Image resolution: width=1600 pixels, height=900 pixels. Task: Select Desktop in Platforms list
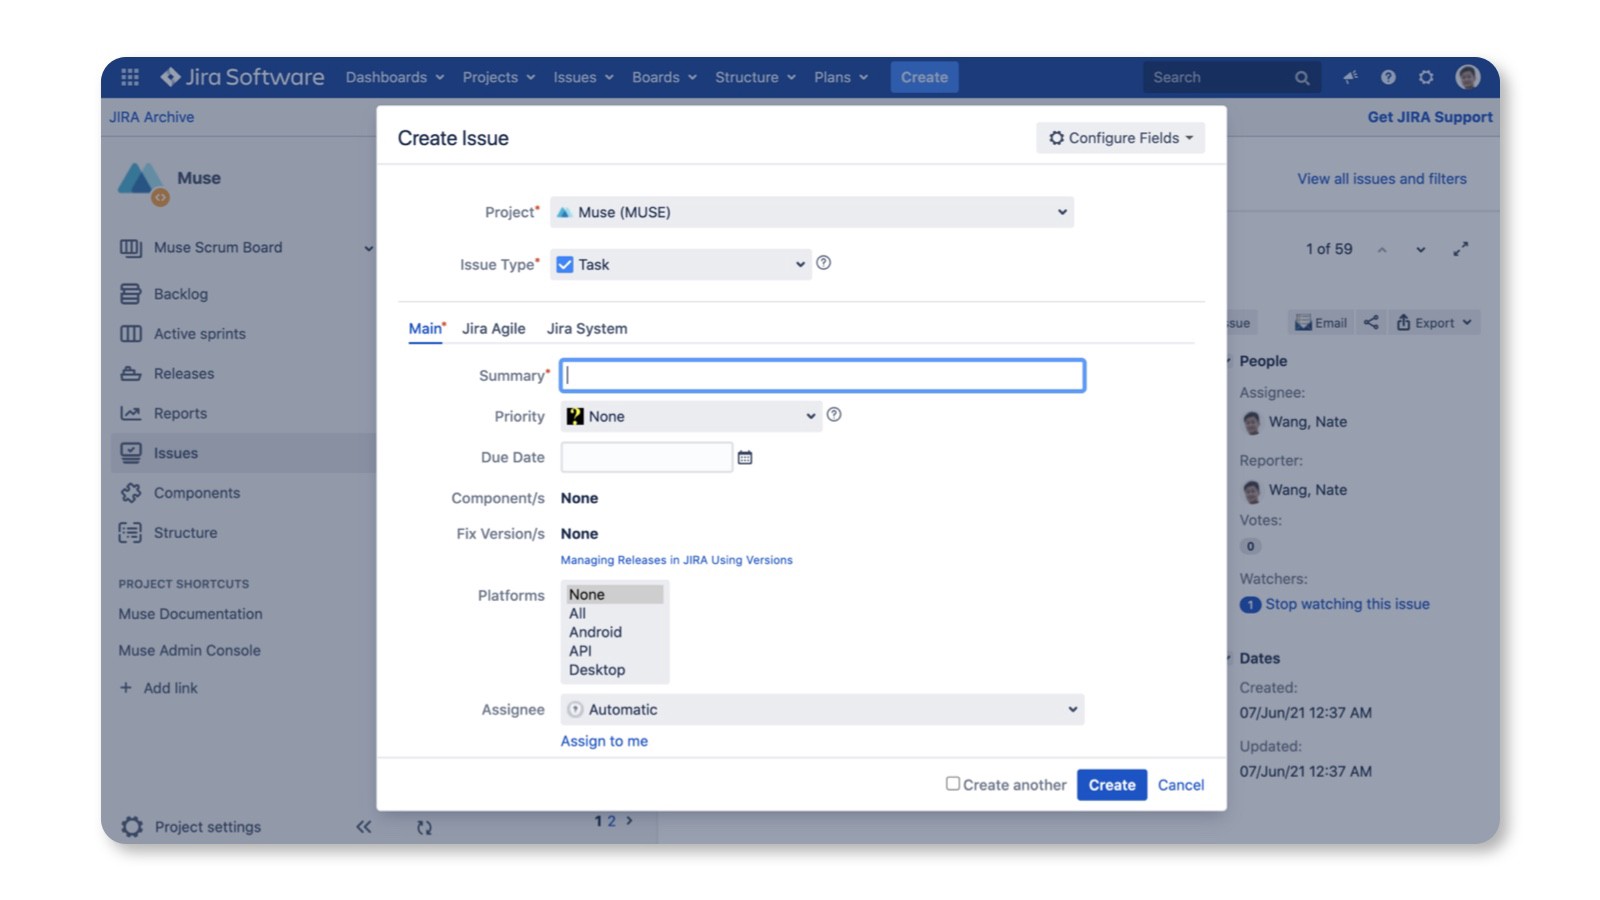[597, 670]
